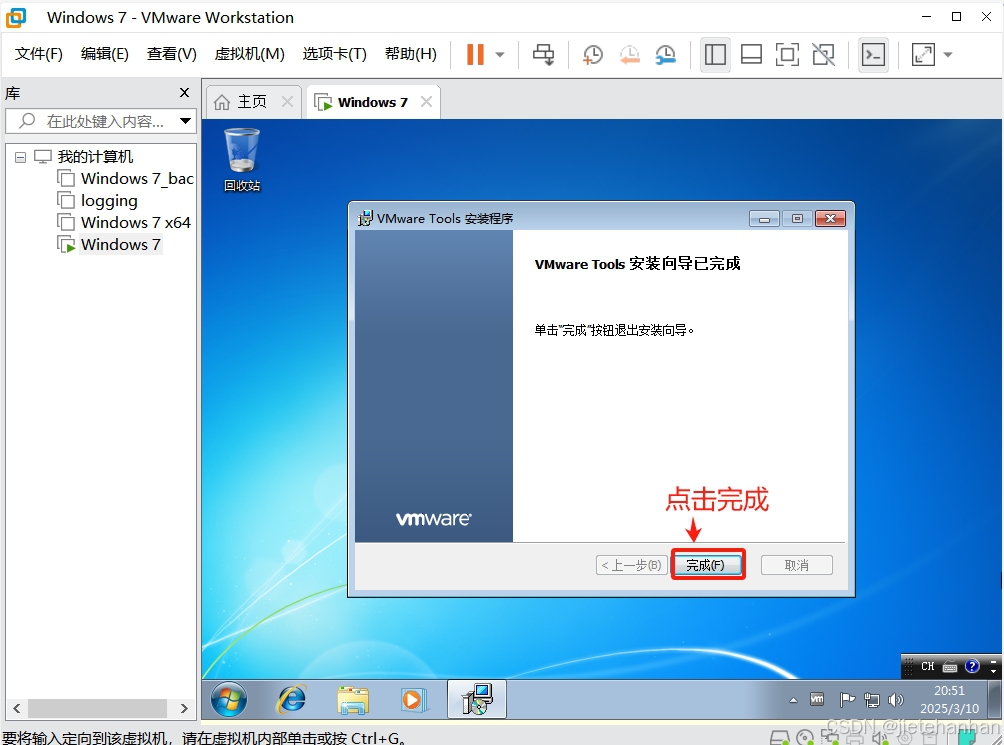Take a snapshot of the VM
This screenshot has width=1004, height=745.
[x=593, y=54]
